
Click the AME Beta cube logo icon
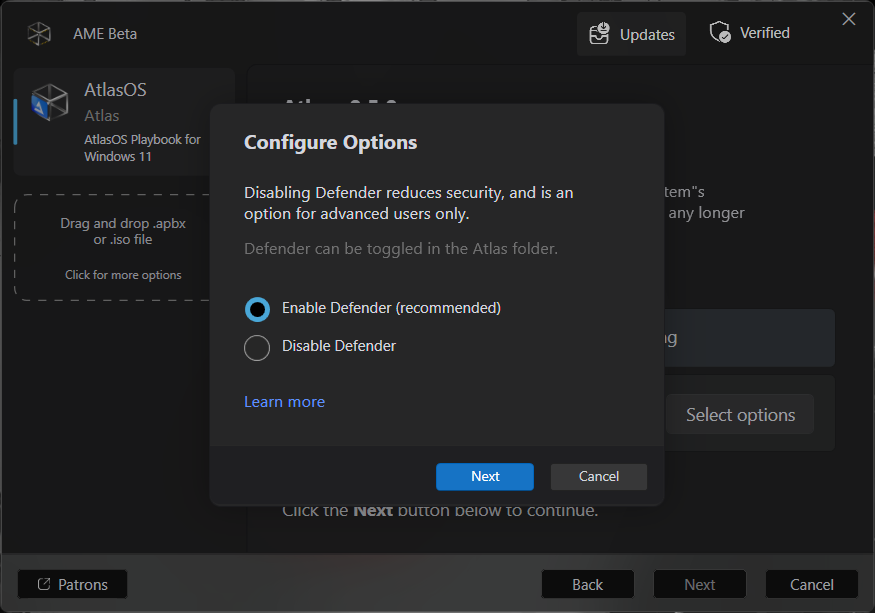pyautogui.click(x=39, y=34)
